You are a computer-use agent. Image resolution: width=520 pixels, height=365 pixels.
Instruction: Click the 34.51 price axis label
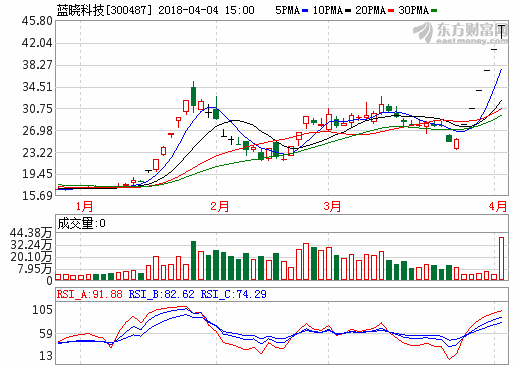(x=37, y=87)
